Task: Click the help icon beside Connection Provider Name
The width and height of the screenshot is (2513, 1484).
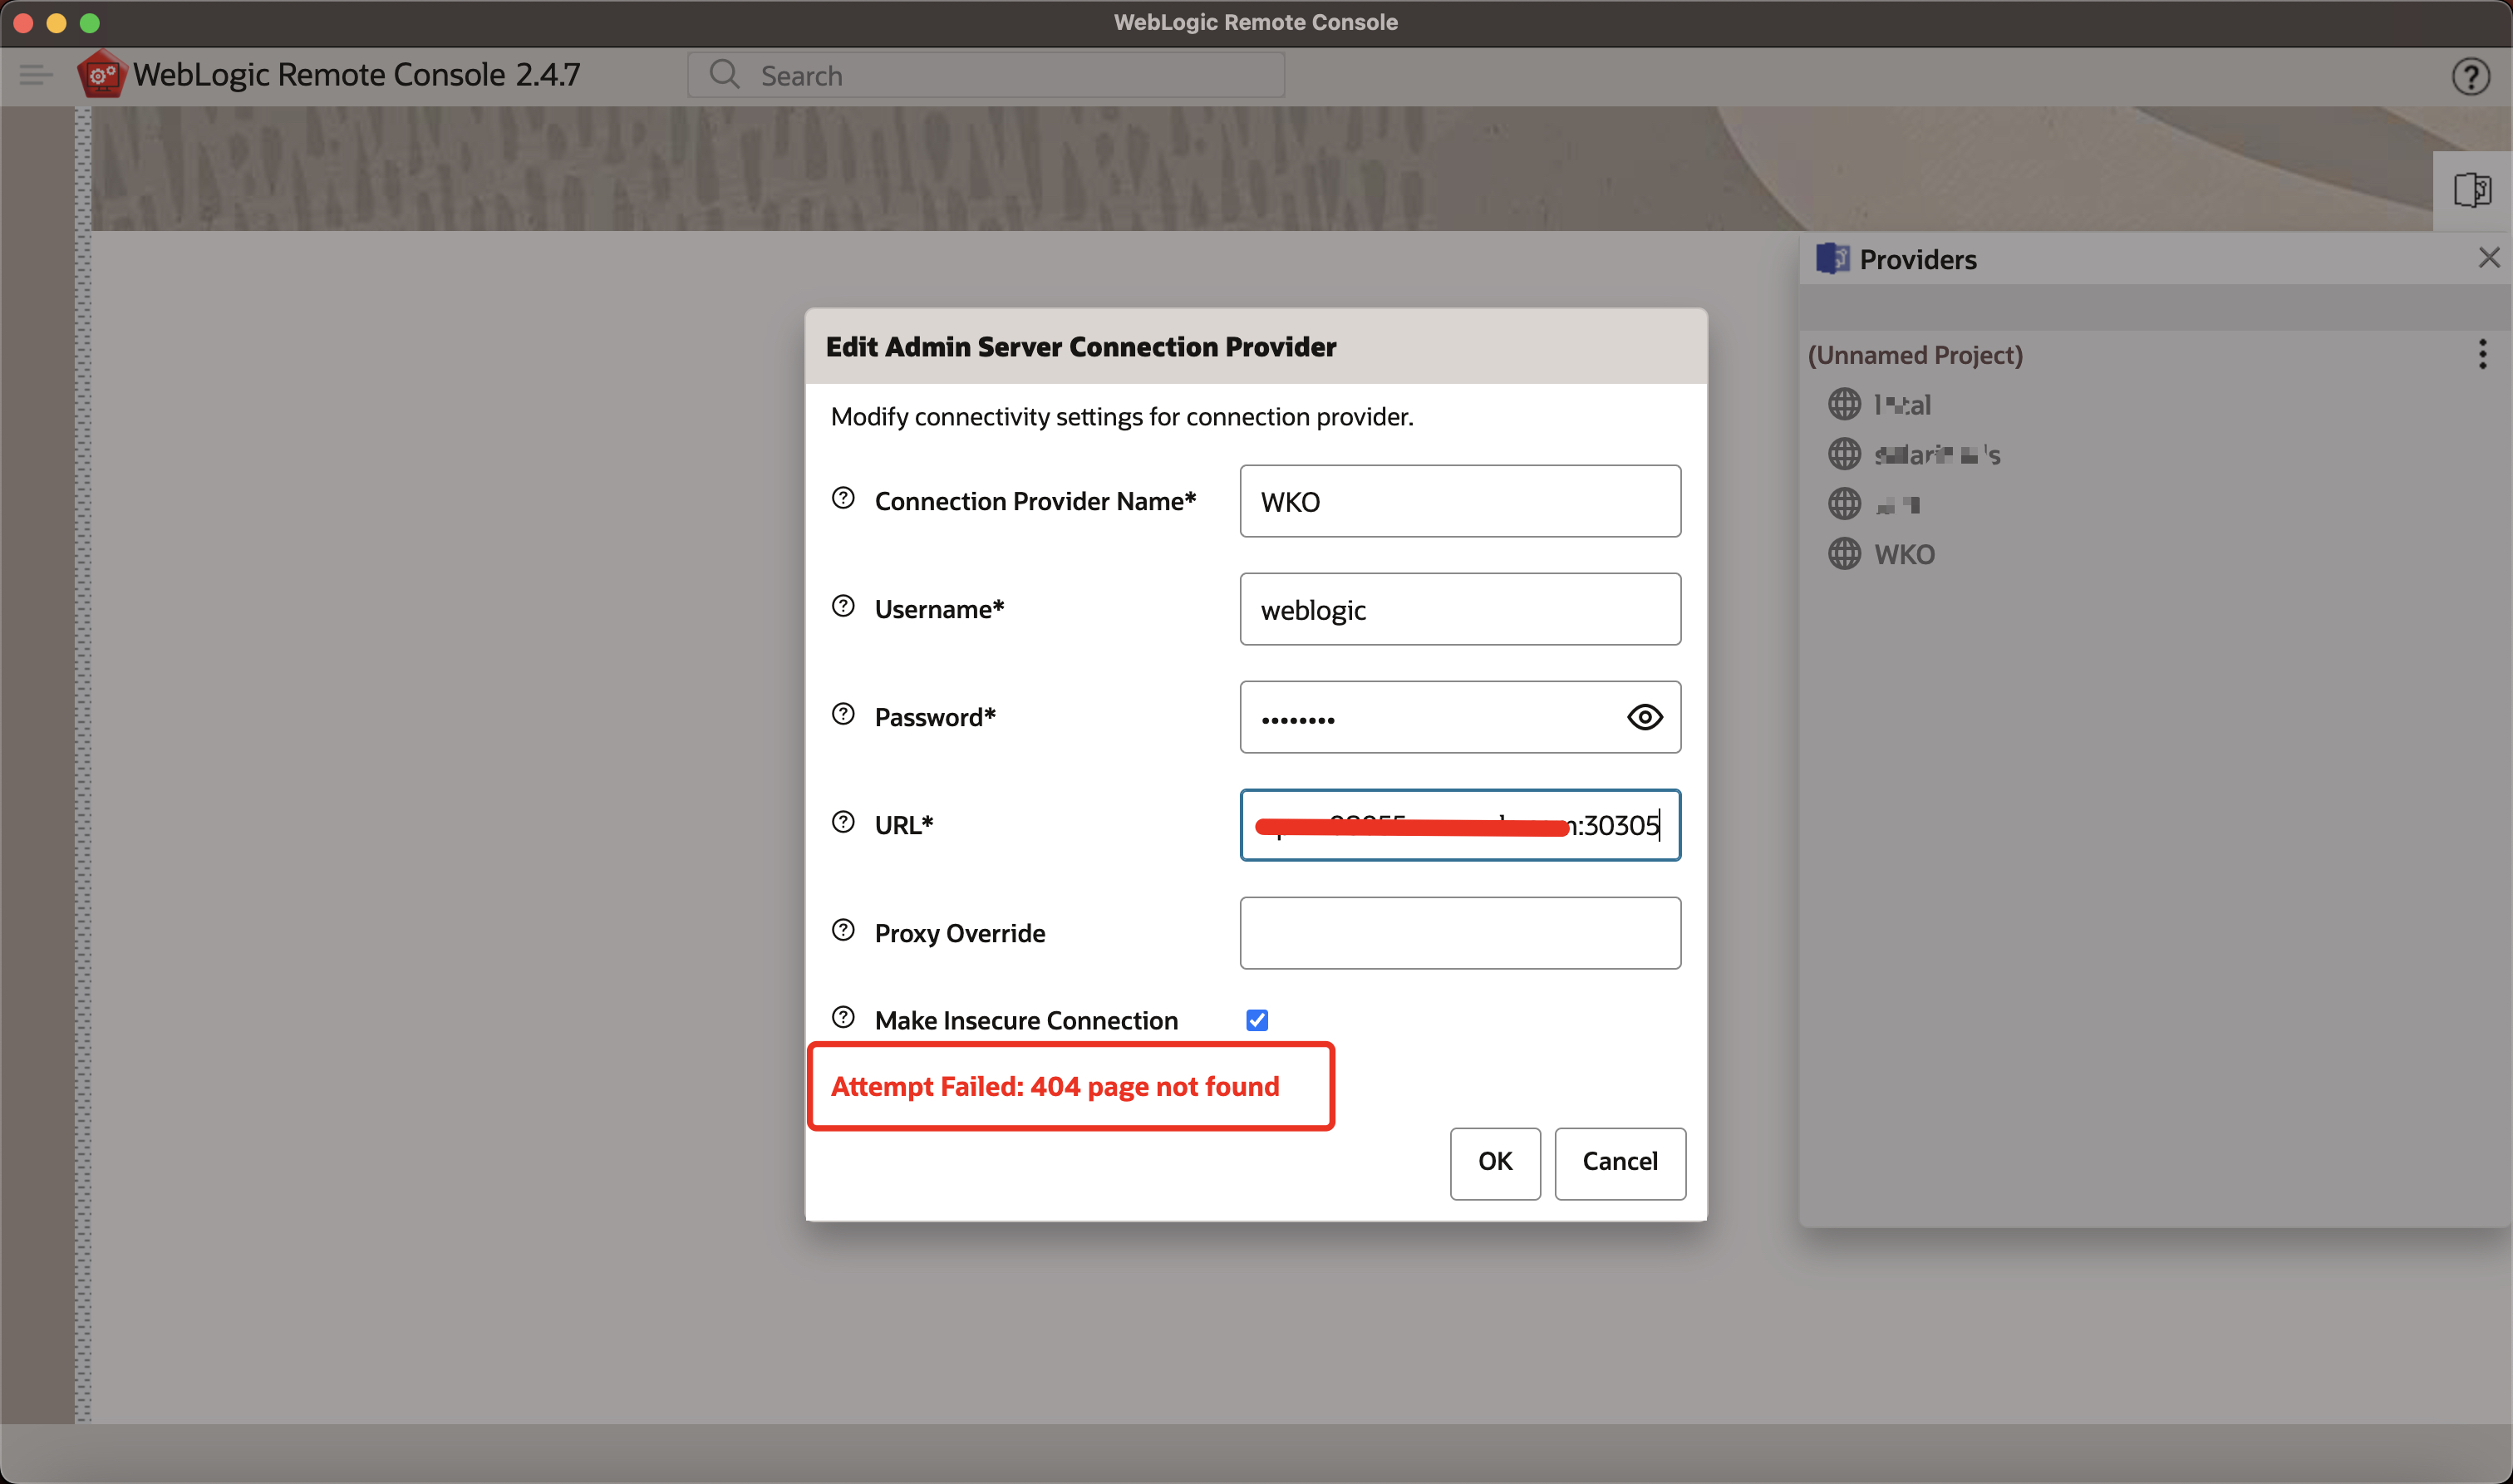Action: pyautogui.click(x=843, y=498)
